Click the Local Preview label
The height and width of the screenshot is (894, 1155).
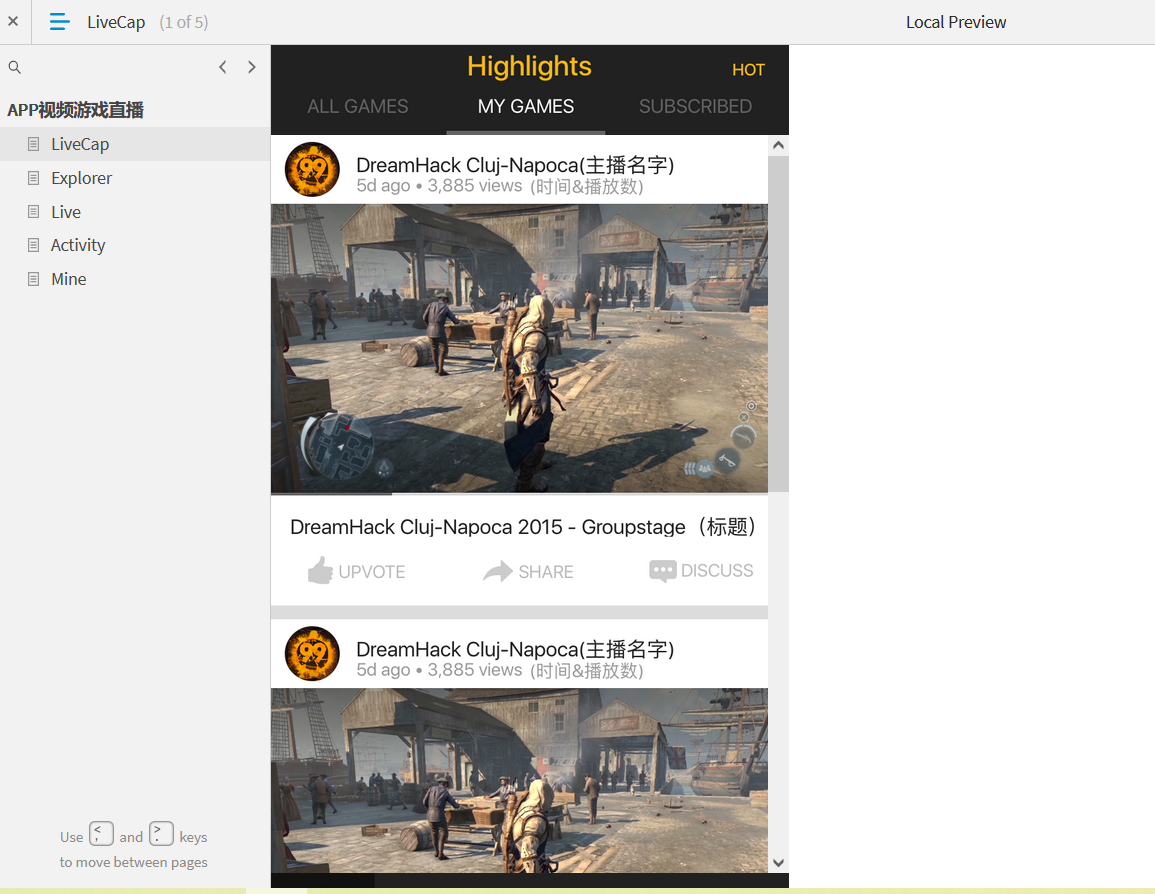(955, 22)
